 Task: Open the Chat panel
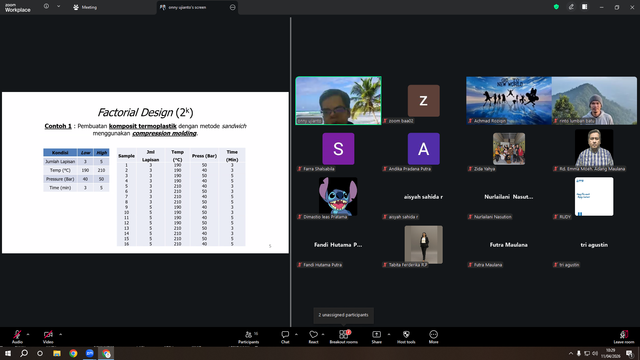pos(285,337)
